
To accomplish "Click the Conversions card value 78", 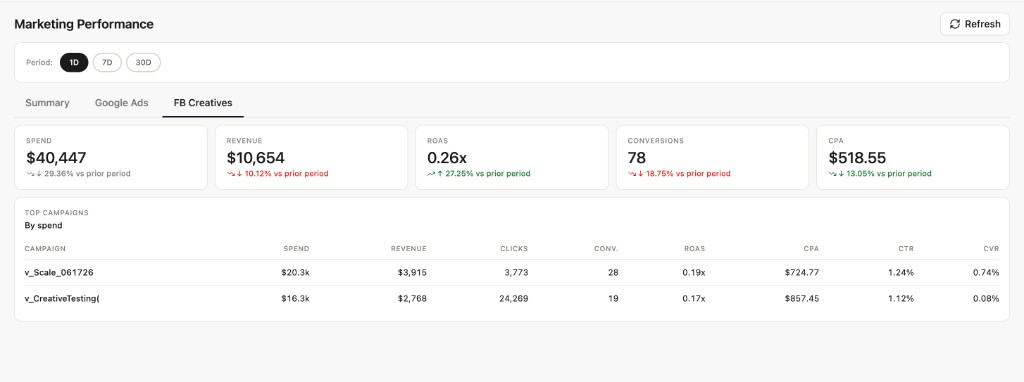I will [x=636, y=158].
